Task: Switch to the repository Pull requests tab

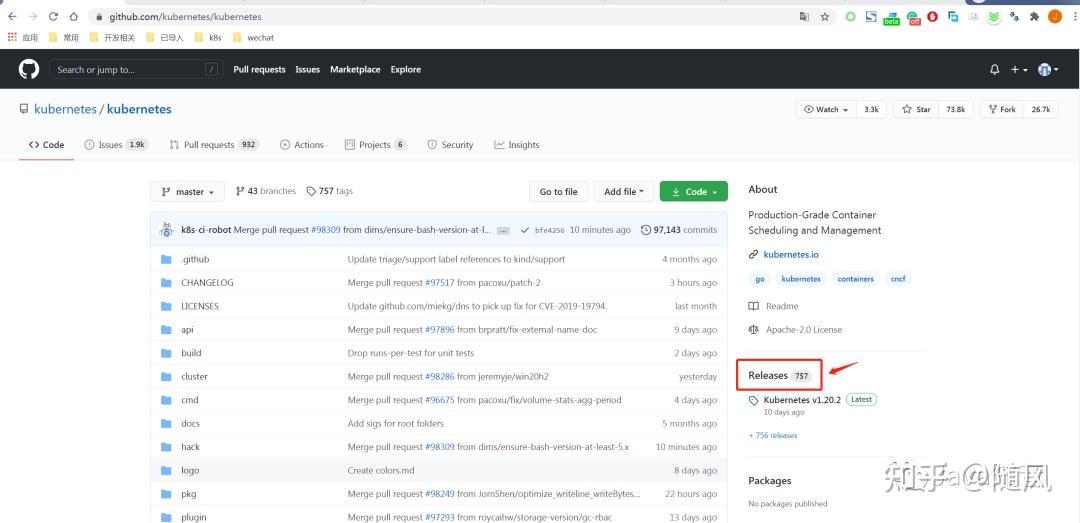Action: [x=214, y=145]
